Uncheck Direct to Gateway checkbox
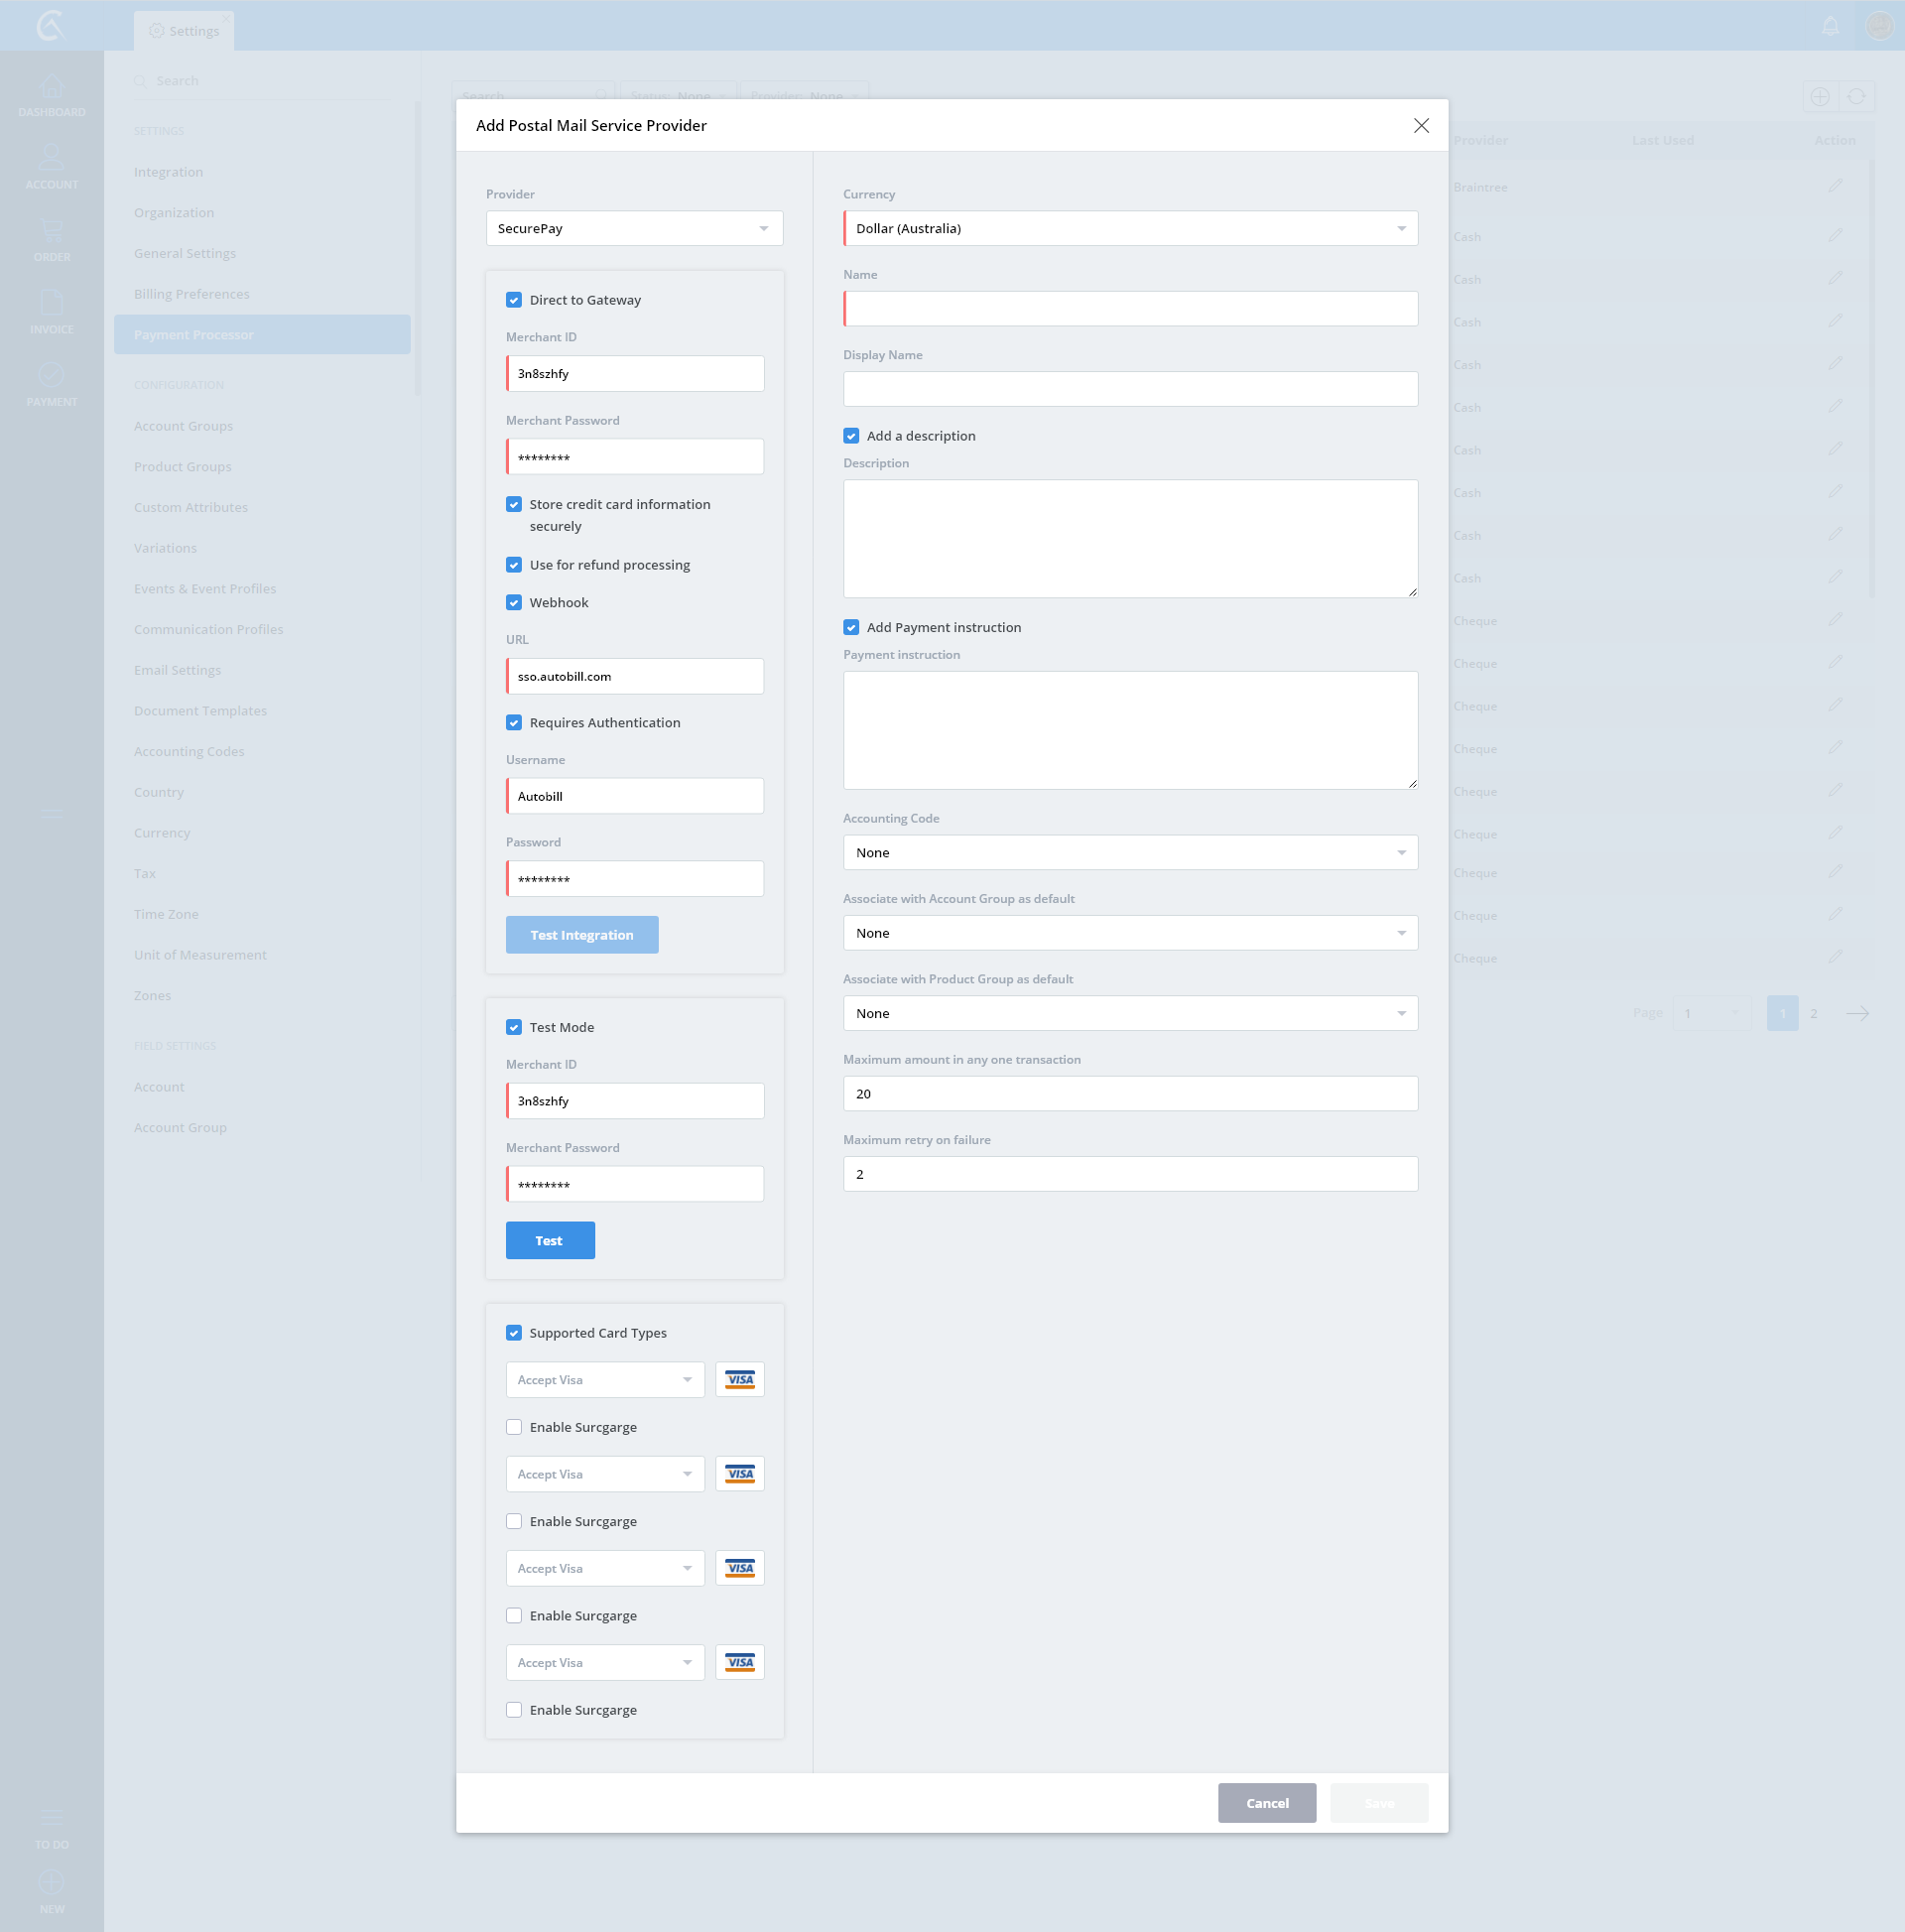Viewport: 1905px width, 1932px height. pyautogui.click(x=514, y=300)
